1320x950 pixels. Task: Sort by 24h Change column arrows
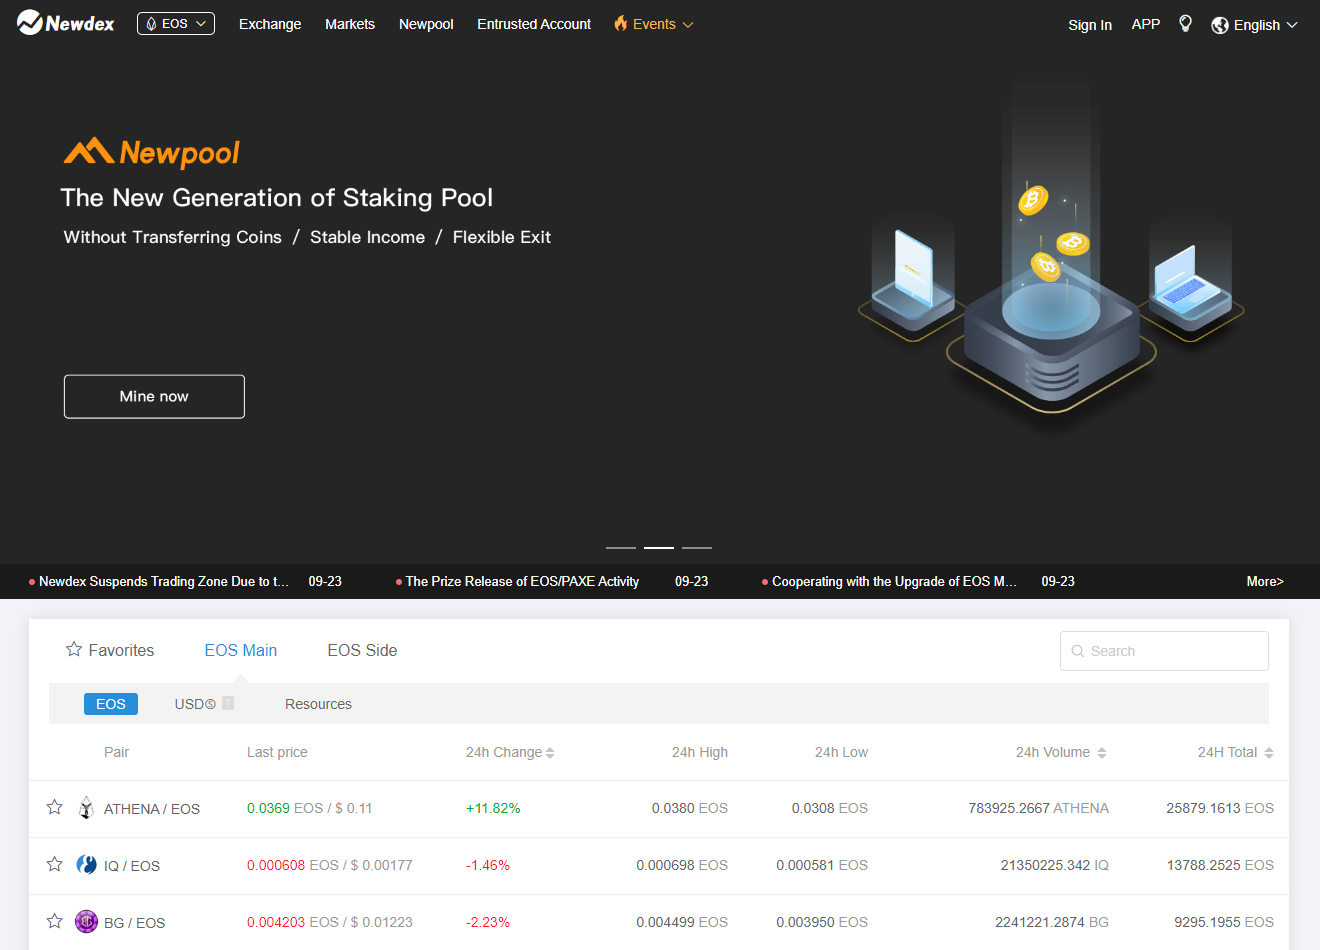click(x=550, y=753)
